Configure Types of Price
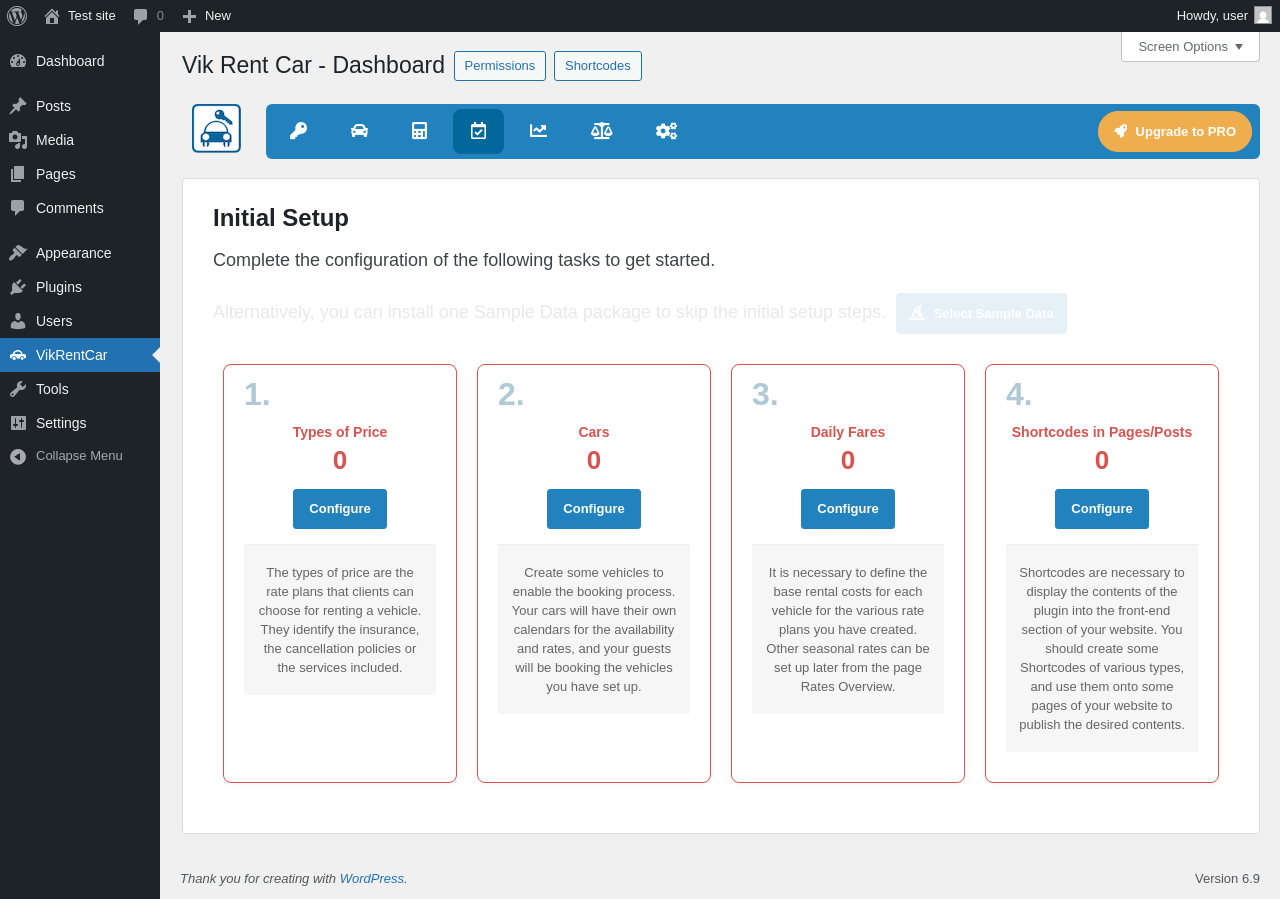Image resolution: width=1280 pixels, height=899 pixels. tap(340, 509)
